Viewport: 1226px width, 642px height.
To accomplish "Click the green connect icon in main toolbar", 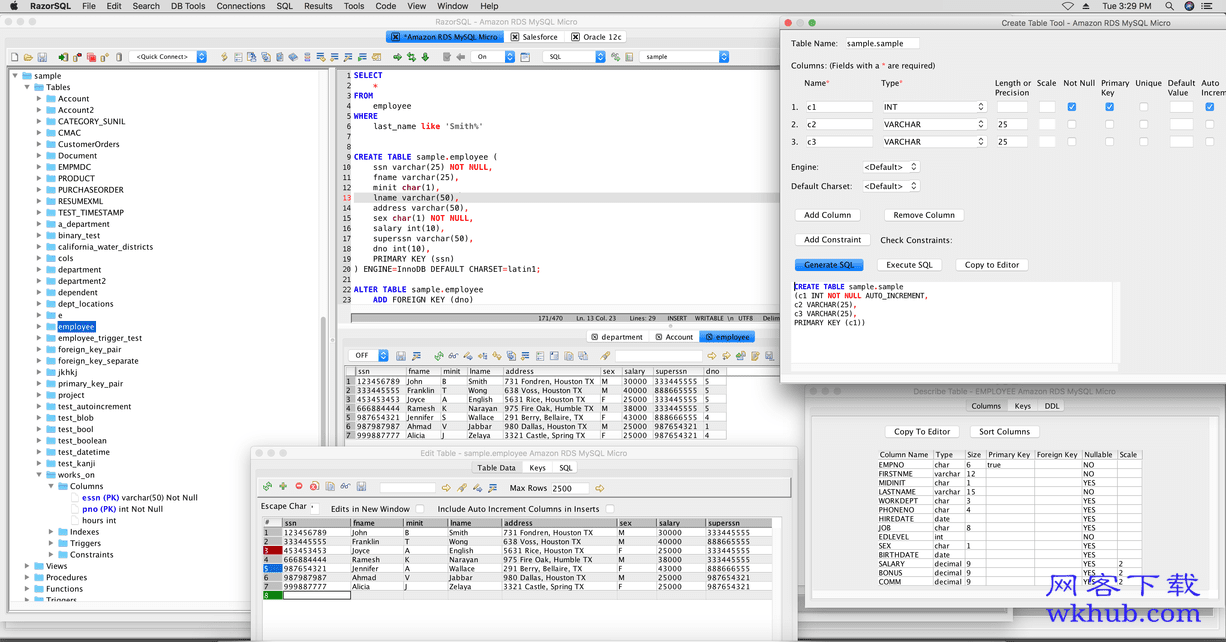I will pyautogui.click(x=63, y=57).
